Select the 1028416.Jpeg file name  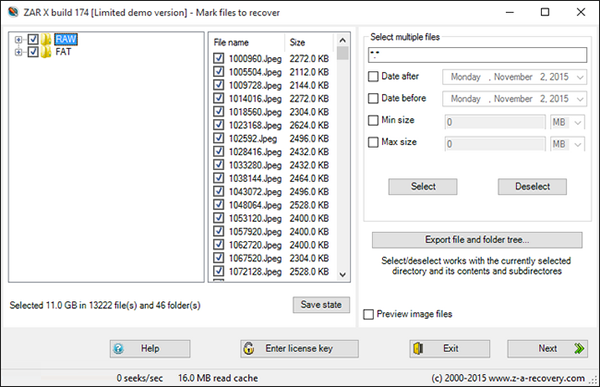[x=255, y=152]
